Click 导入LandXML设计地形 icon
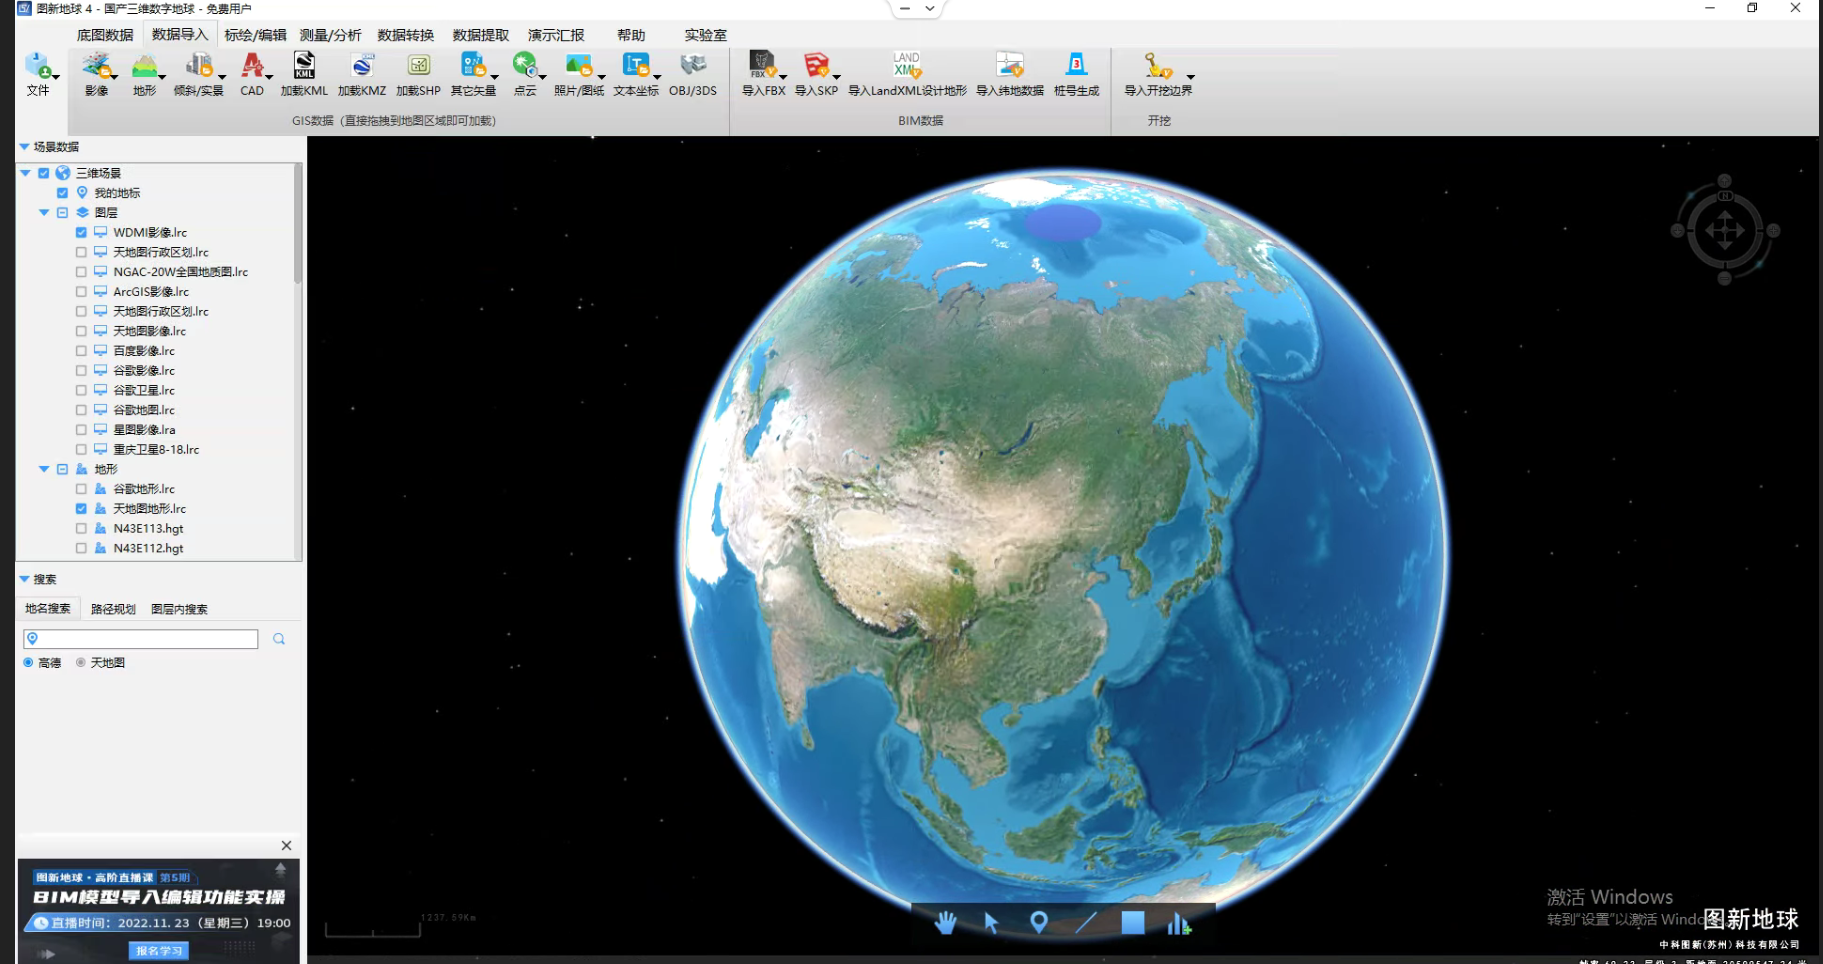Viewport: 1823px width, 964px height. [x=907, y=66]
